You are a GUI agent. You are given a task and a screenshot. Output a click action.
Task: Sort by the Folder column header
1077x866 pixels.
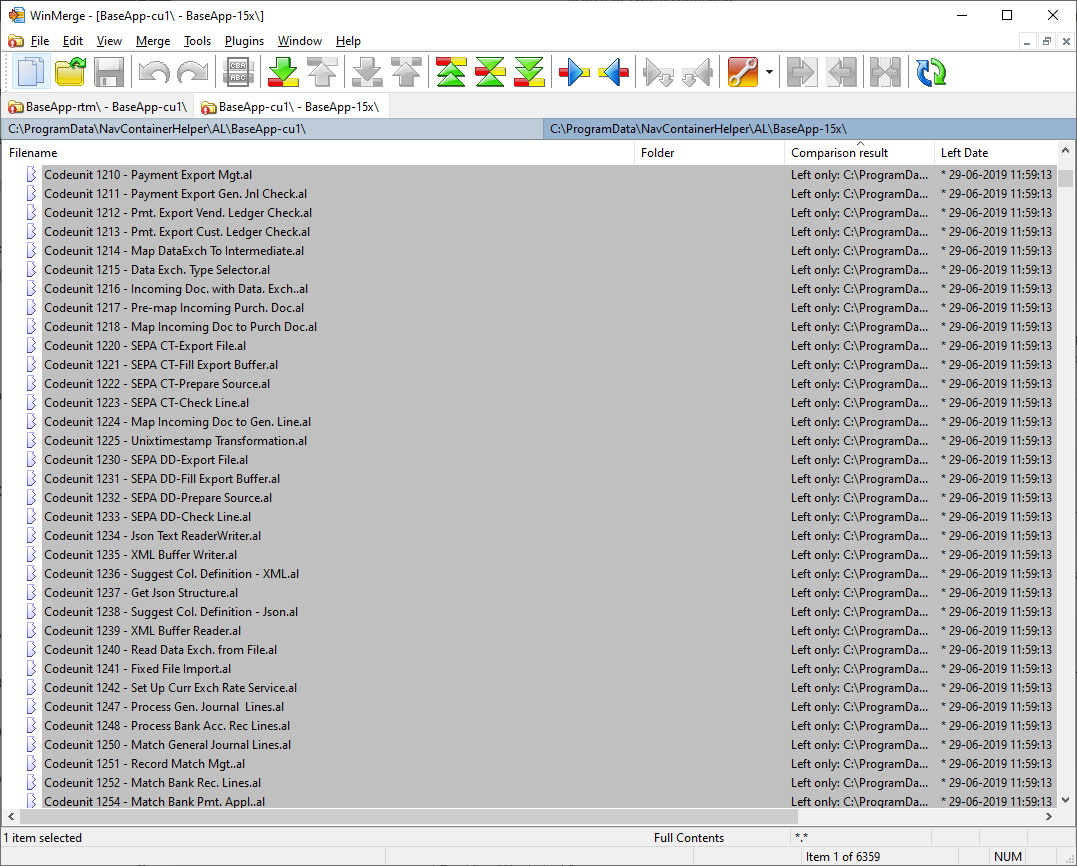(710, 153)
